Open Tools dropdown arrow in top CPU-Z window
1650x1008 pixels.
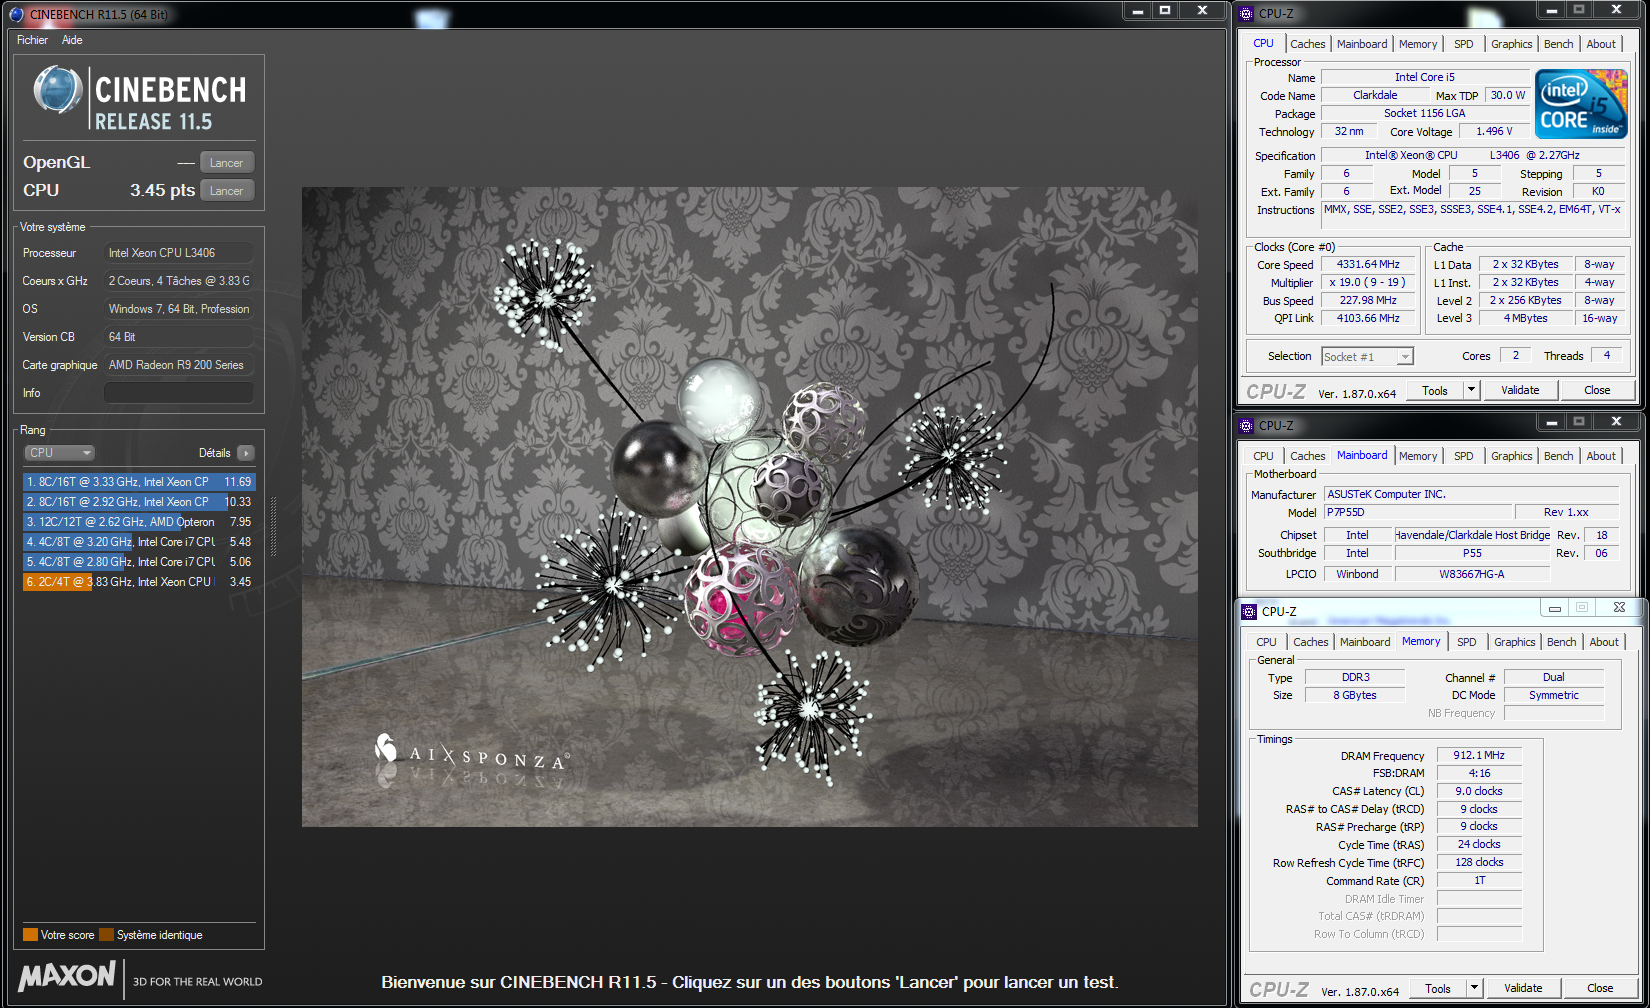1472,391
